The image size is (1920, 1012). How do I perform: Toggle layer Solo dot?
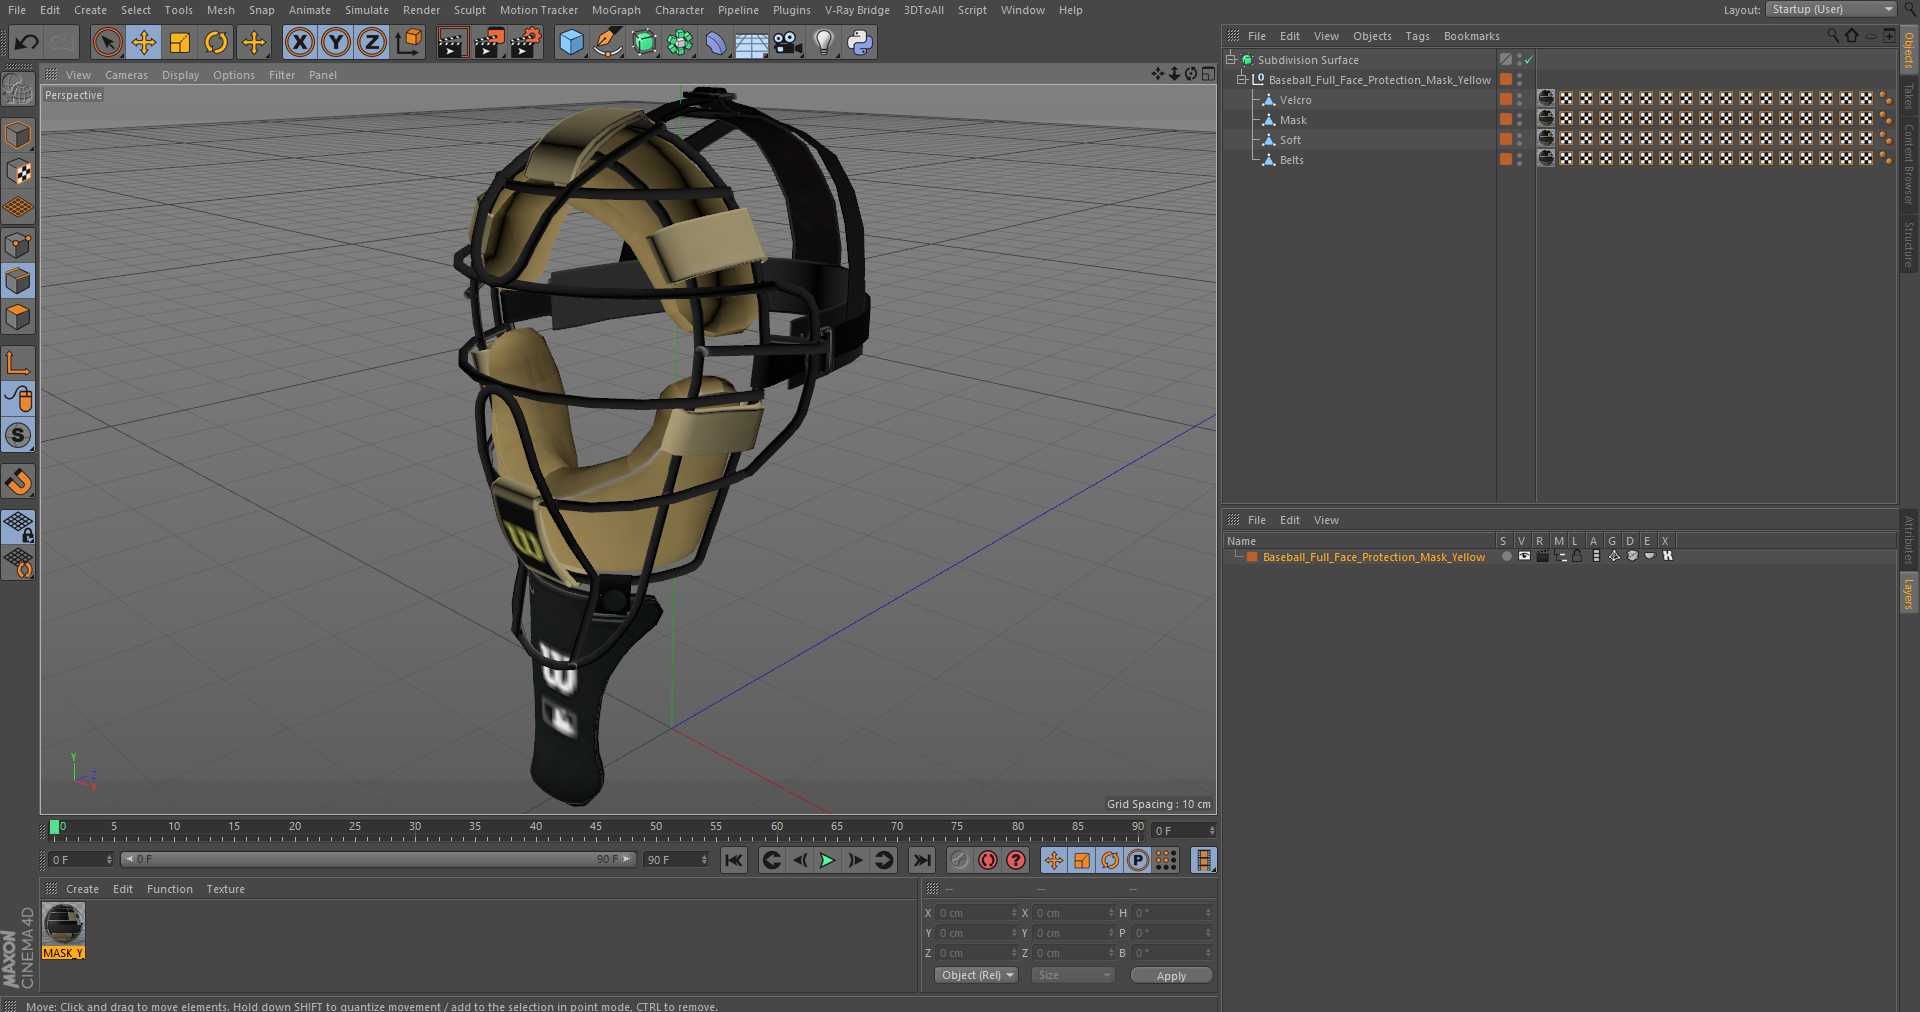1506,556
